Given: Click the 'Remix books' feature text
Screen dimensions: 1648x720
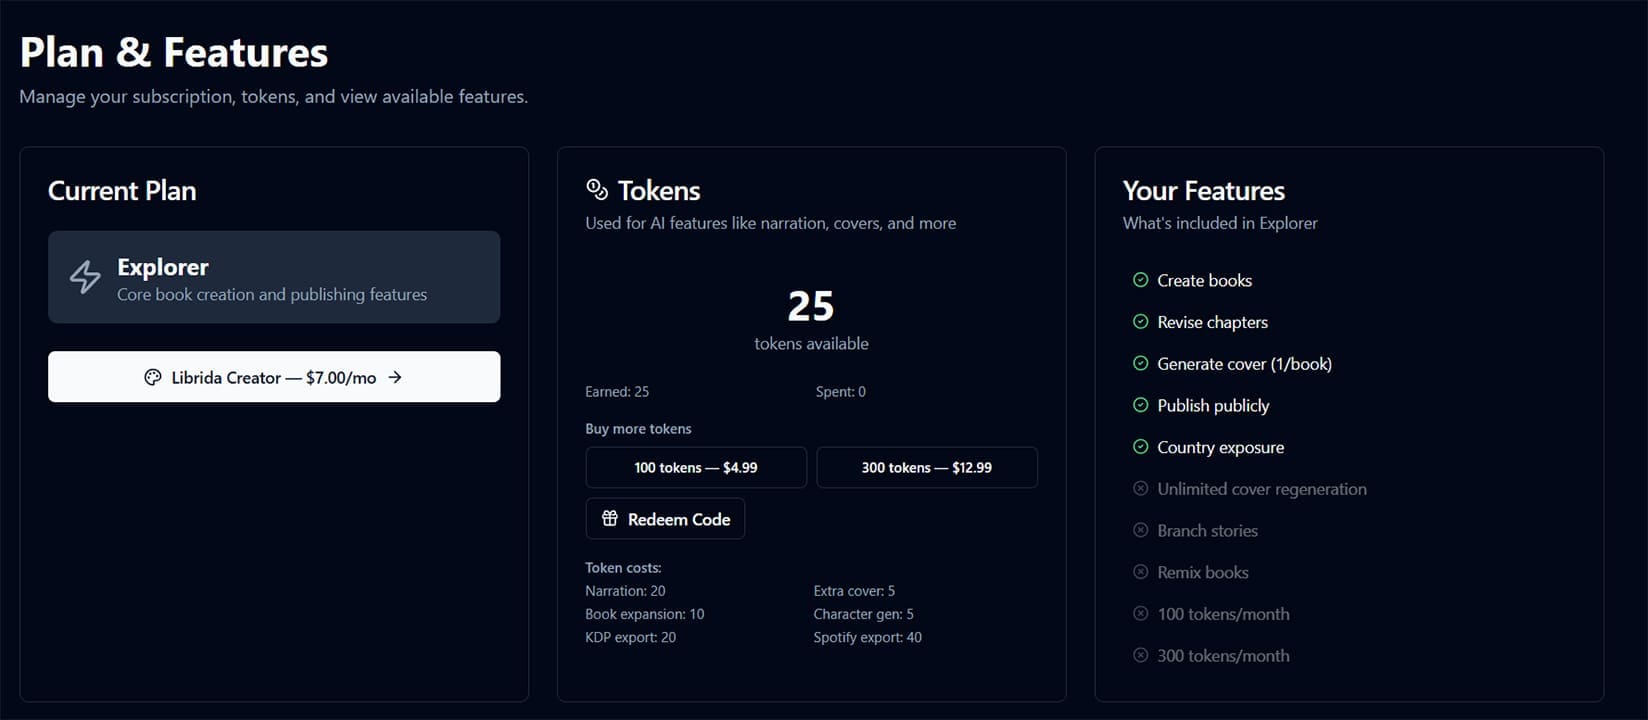Looking at the screenshot, I should (1203, 572).
